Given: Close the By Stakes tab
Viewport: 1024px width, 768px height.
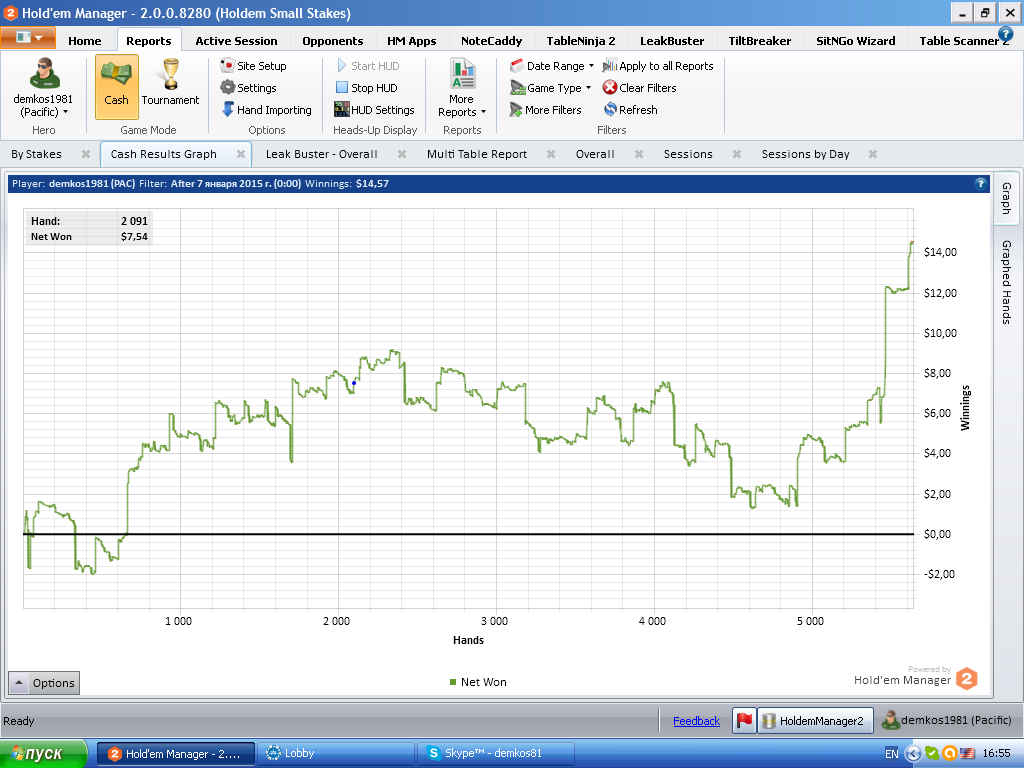Looking at the screenshot, I should pos(86,154).
